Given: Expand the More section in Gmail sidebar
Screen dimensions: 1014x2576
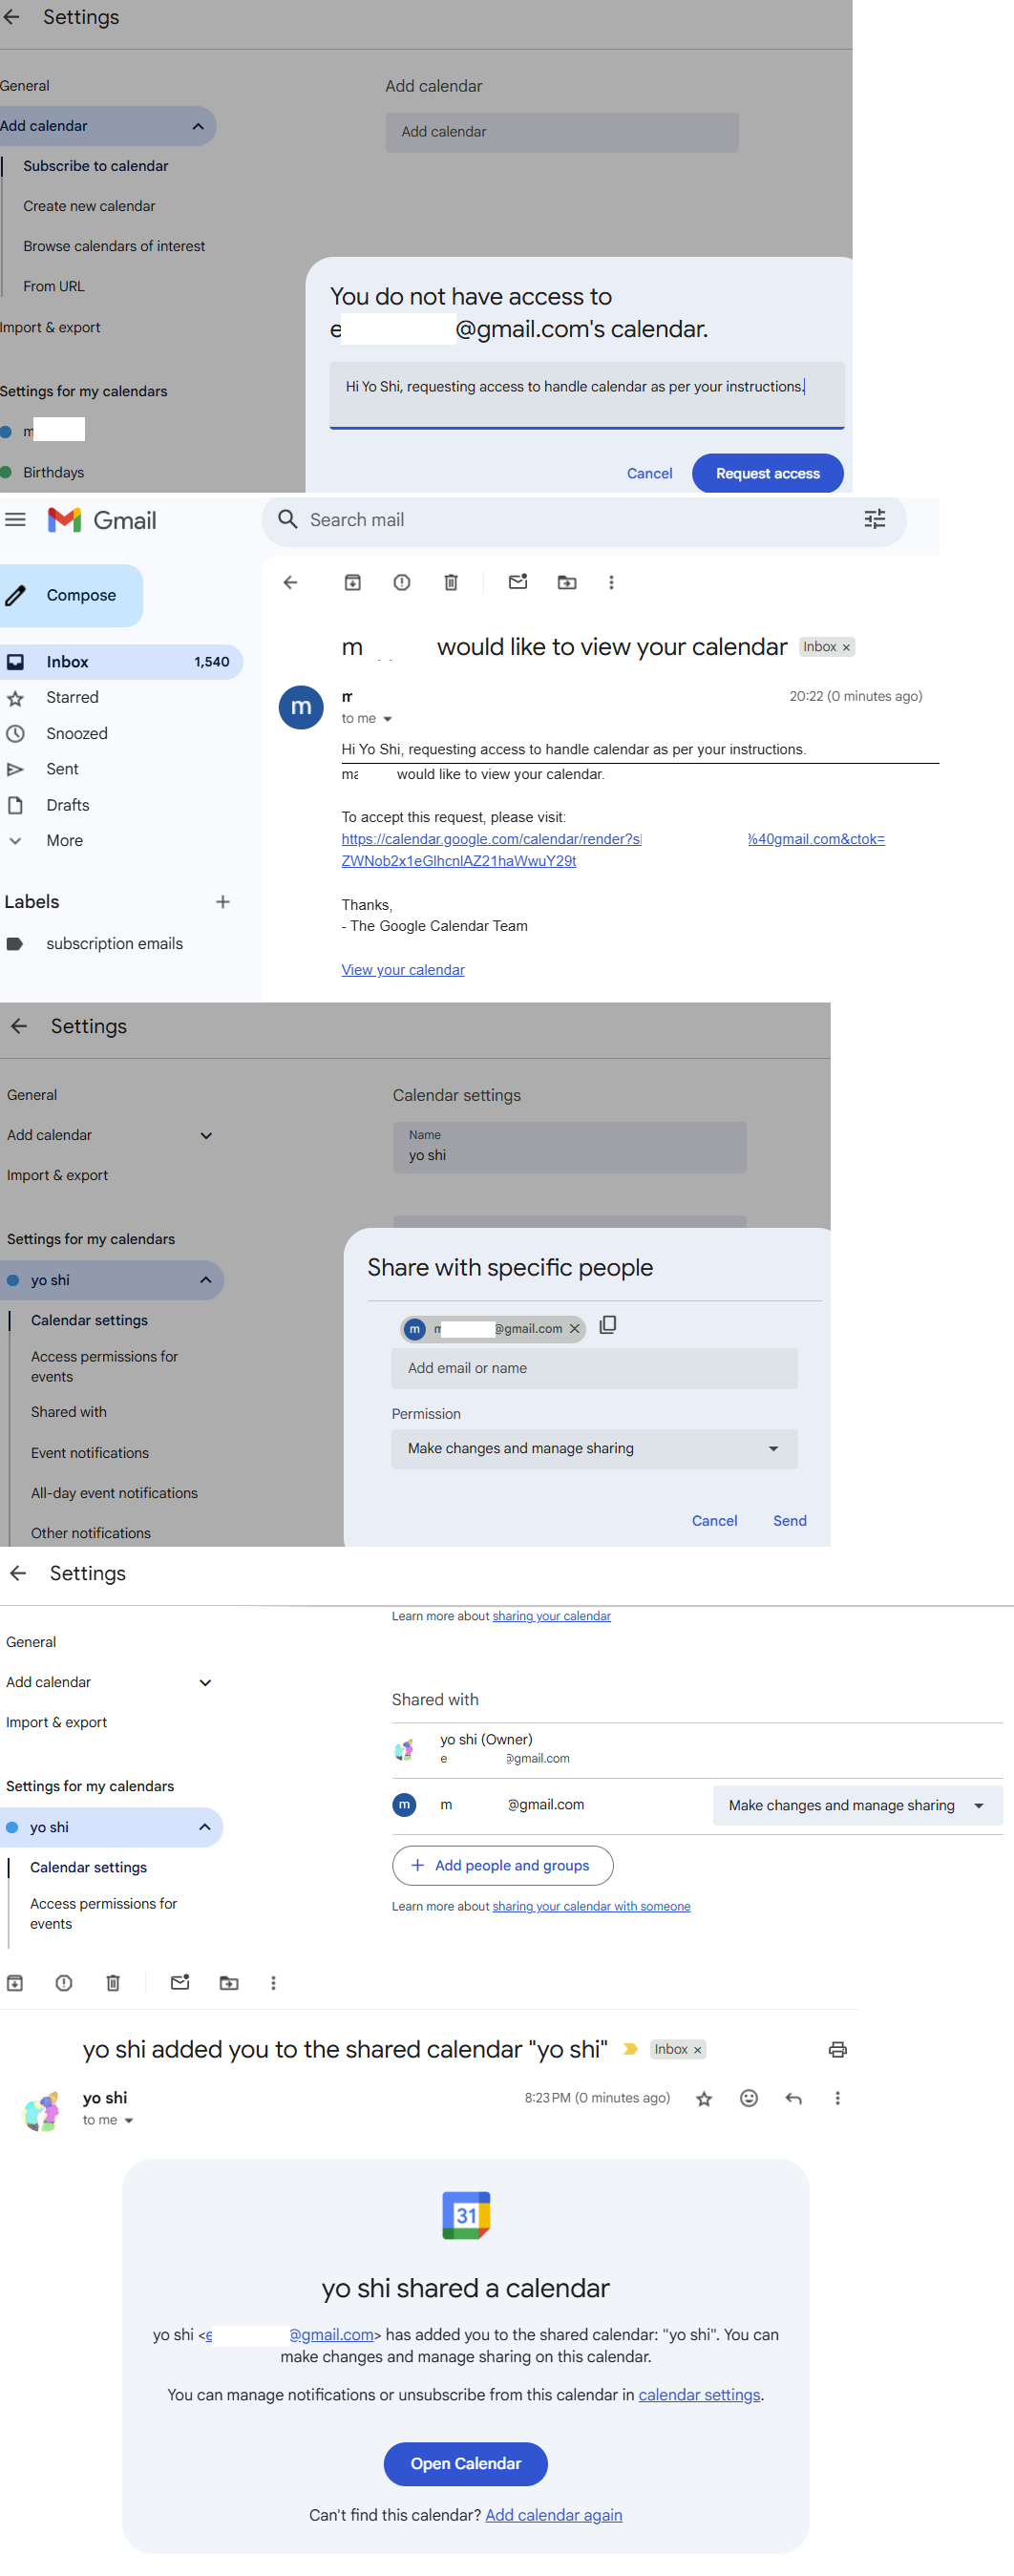Looking at the screenshot, I should [x=64, y=840].
